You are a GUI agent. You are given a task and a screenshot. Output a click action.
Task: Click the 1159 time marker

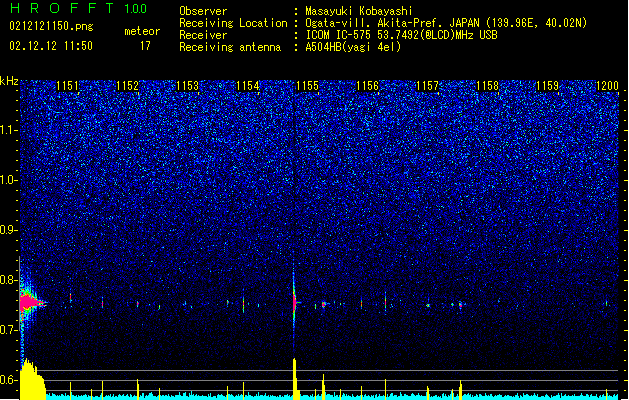[x=548, y=86]
